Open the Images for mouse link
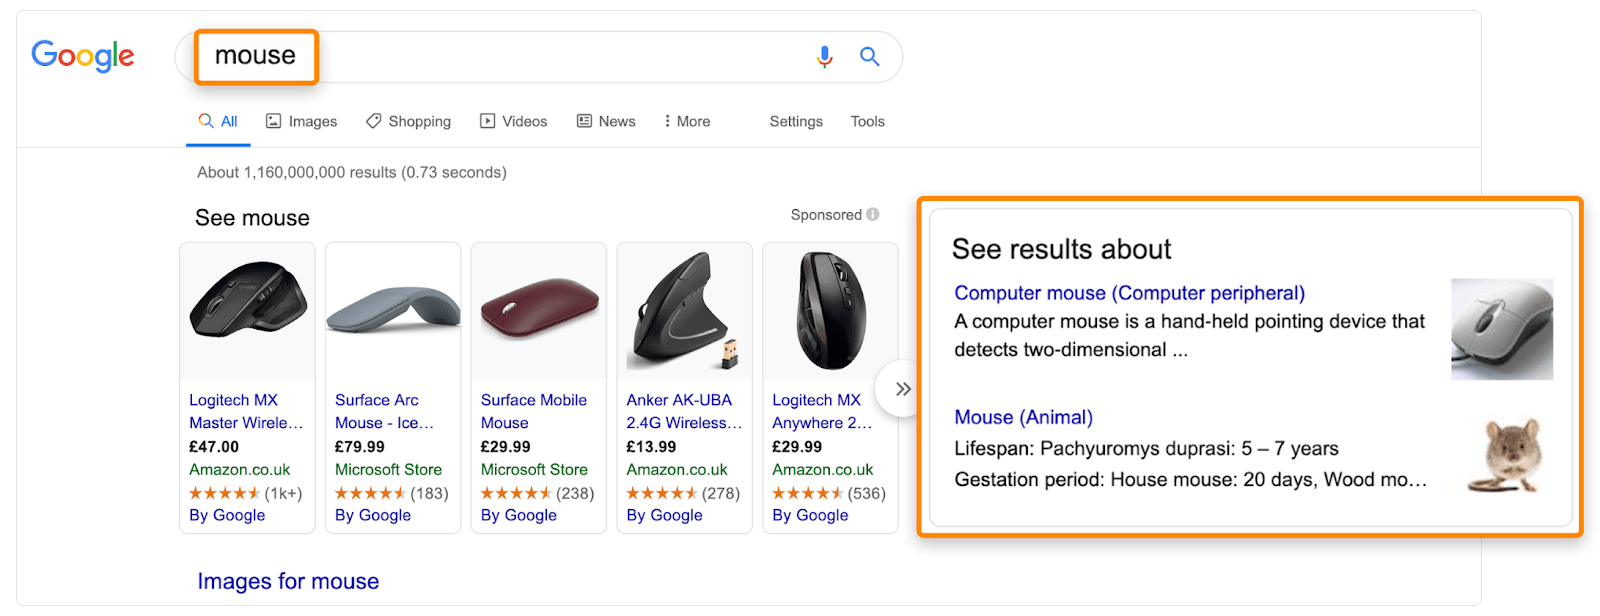 [x=288, y=581]
